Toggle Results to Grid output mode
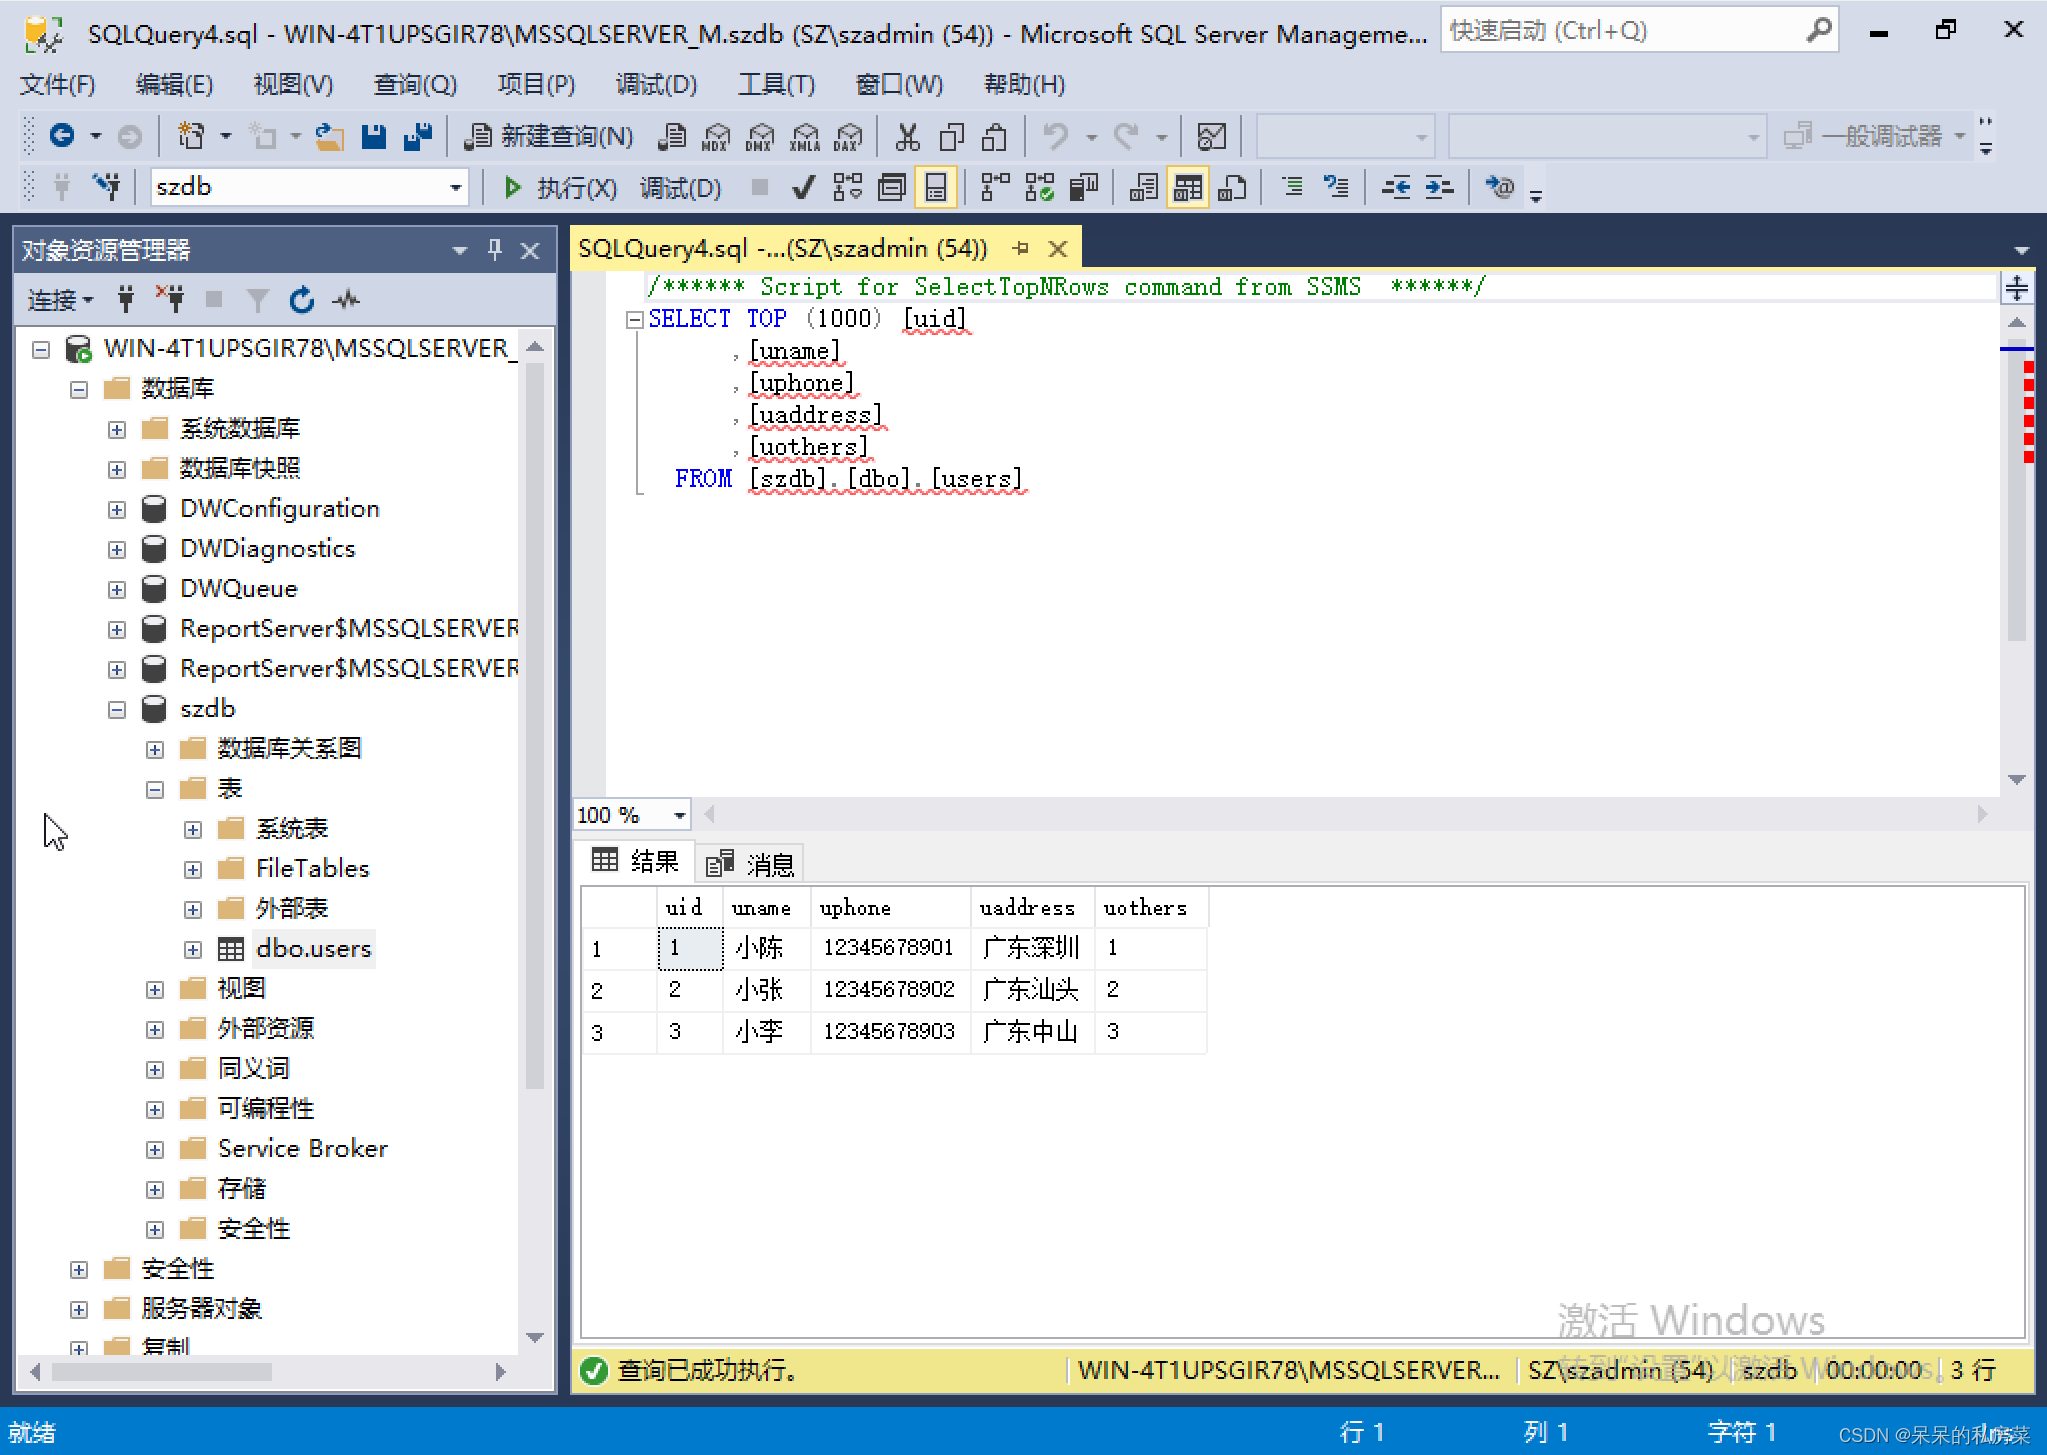Image resolution: width=2047 pixels, height=1455 pixels. (1187, 187)
